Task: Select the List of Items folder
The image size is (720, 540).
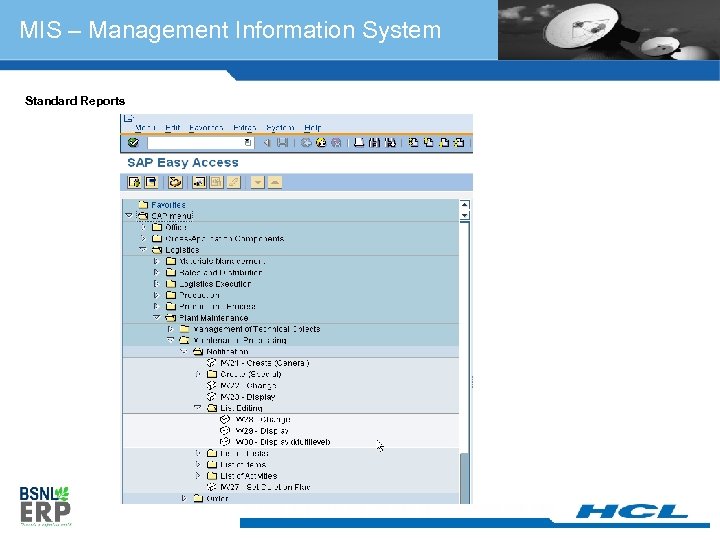Action: [243, 464]
